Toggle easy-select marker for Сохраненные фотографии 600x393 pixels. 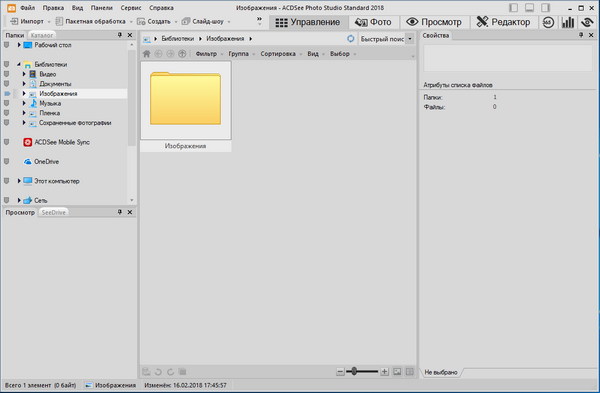pos(7,123)
